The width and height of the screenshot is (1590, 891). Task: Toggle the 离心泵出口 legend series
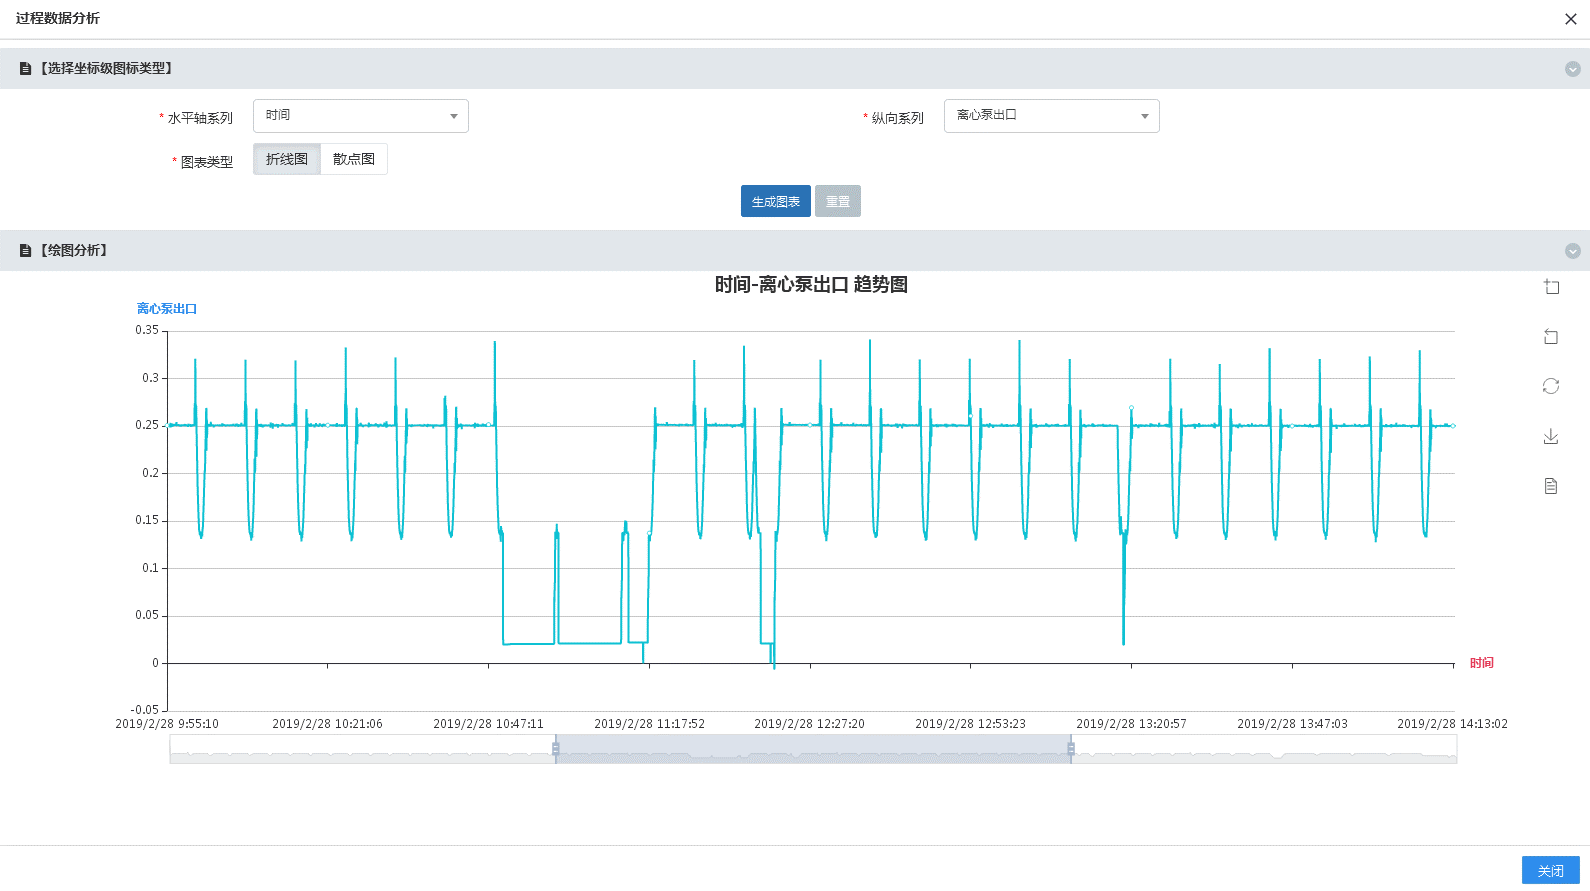pos(167,309)
